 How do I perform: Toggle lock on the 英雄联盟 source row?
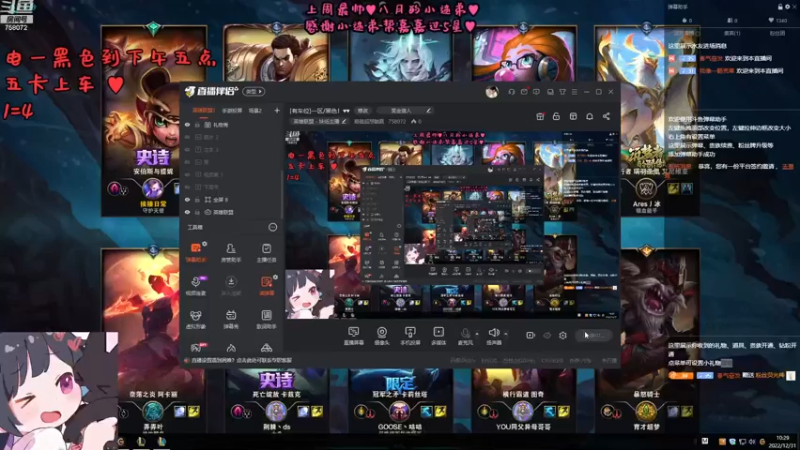pos(197,212)
